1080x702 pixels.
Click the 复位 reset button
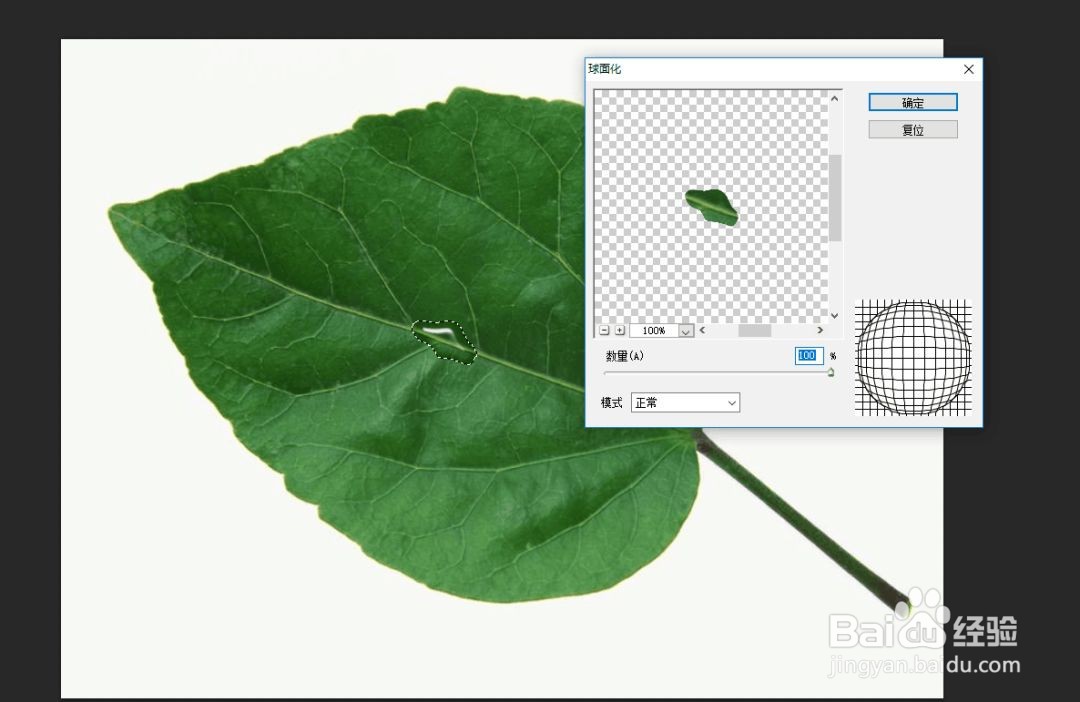(913, 130)
